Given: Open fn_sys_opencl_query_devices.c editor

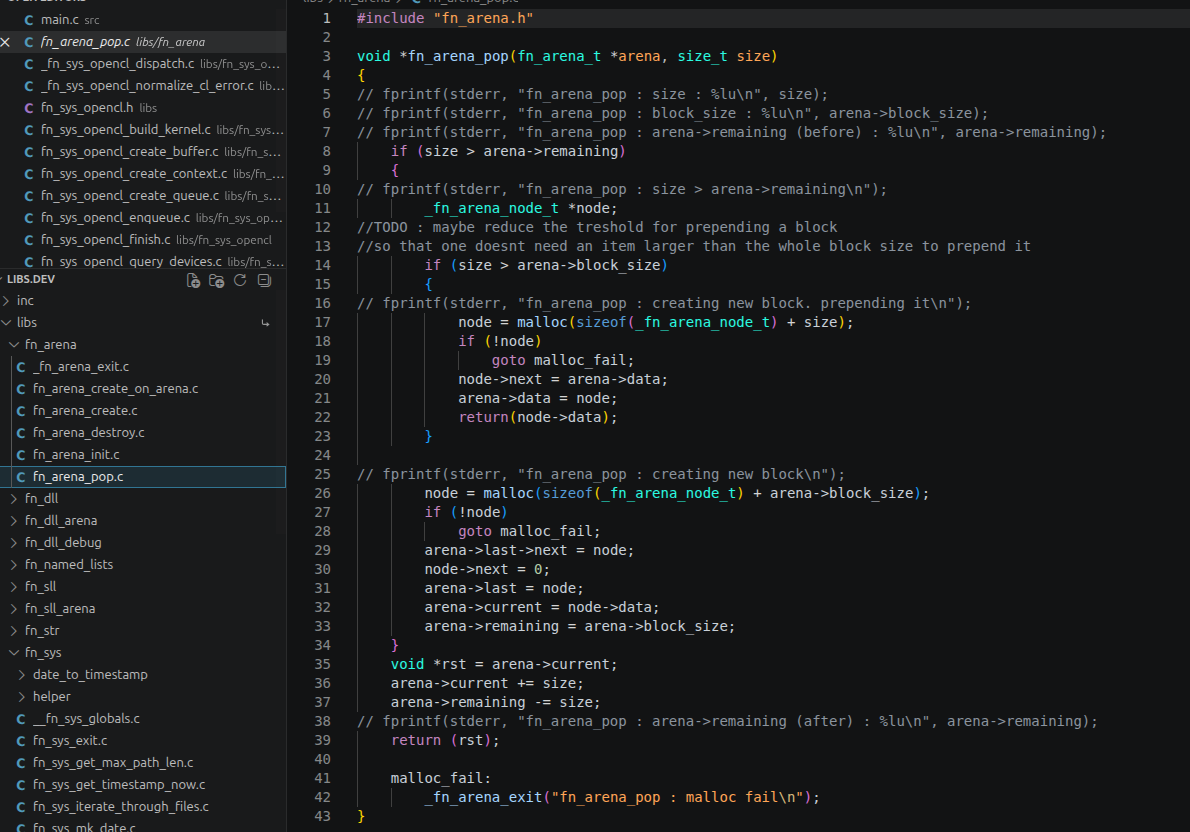Looking at the screenshot, I should coord(143,262).
